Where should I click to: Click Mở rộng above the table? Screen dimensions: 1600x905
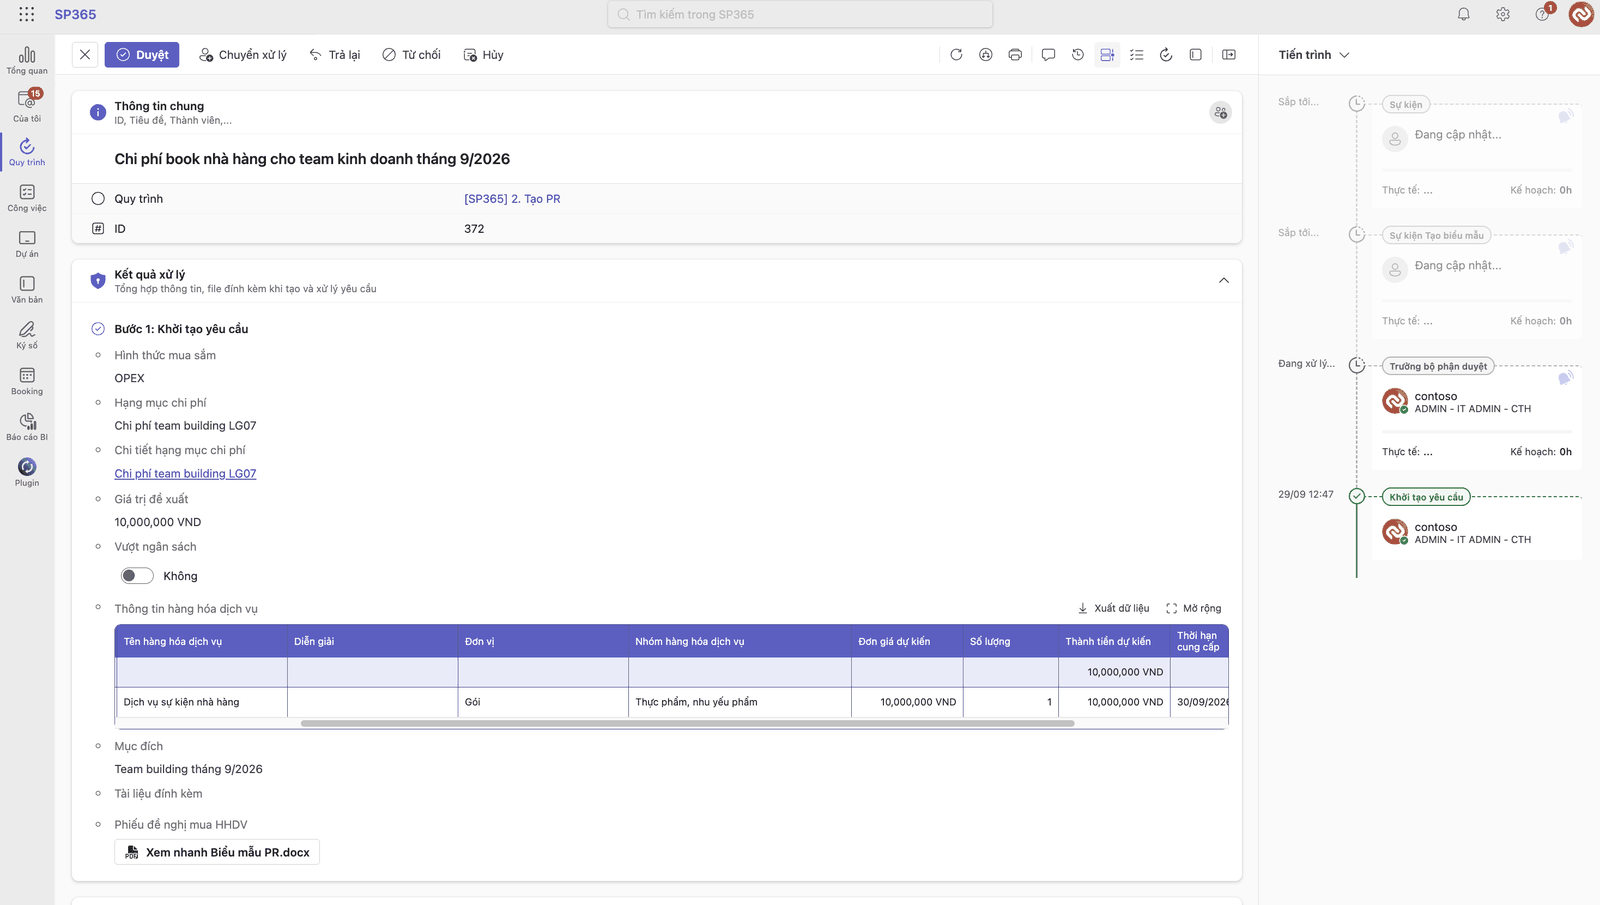[x=1194, y=608]
